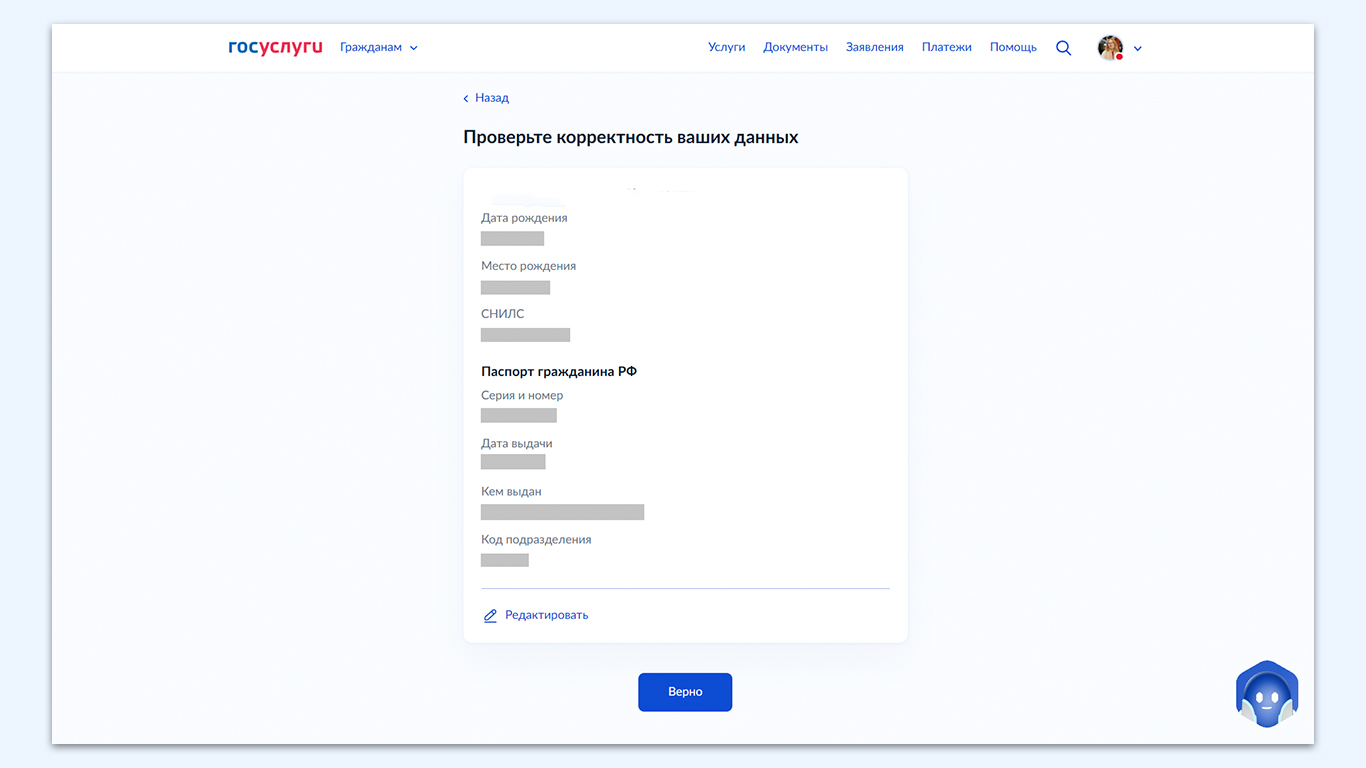Go to the Услуги menu
Image resolution: width=1366 pixels, height=768 pixels.
point(727,47)
